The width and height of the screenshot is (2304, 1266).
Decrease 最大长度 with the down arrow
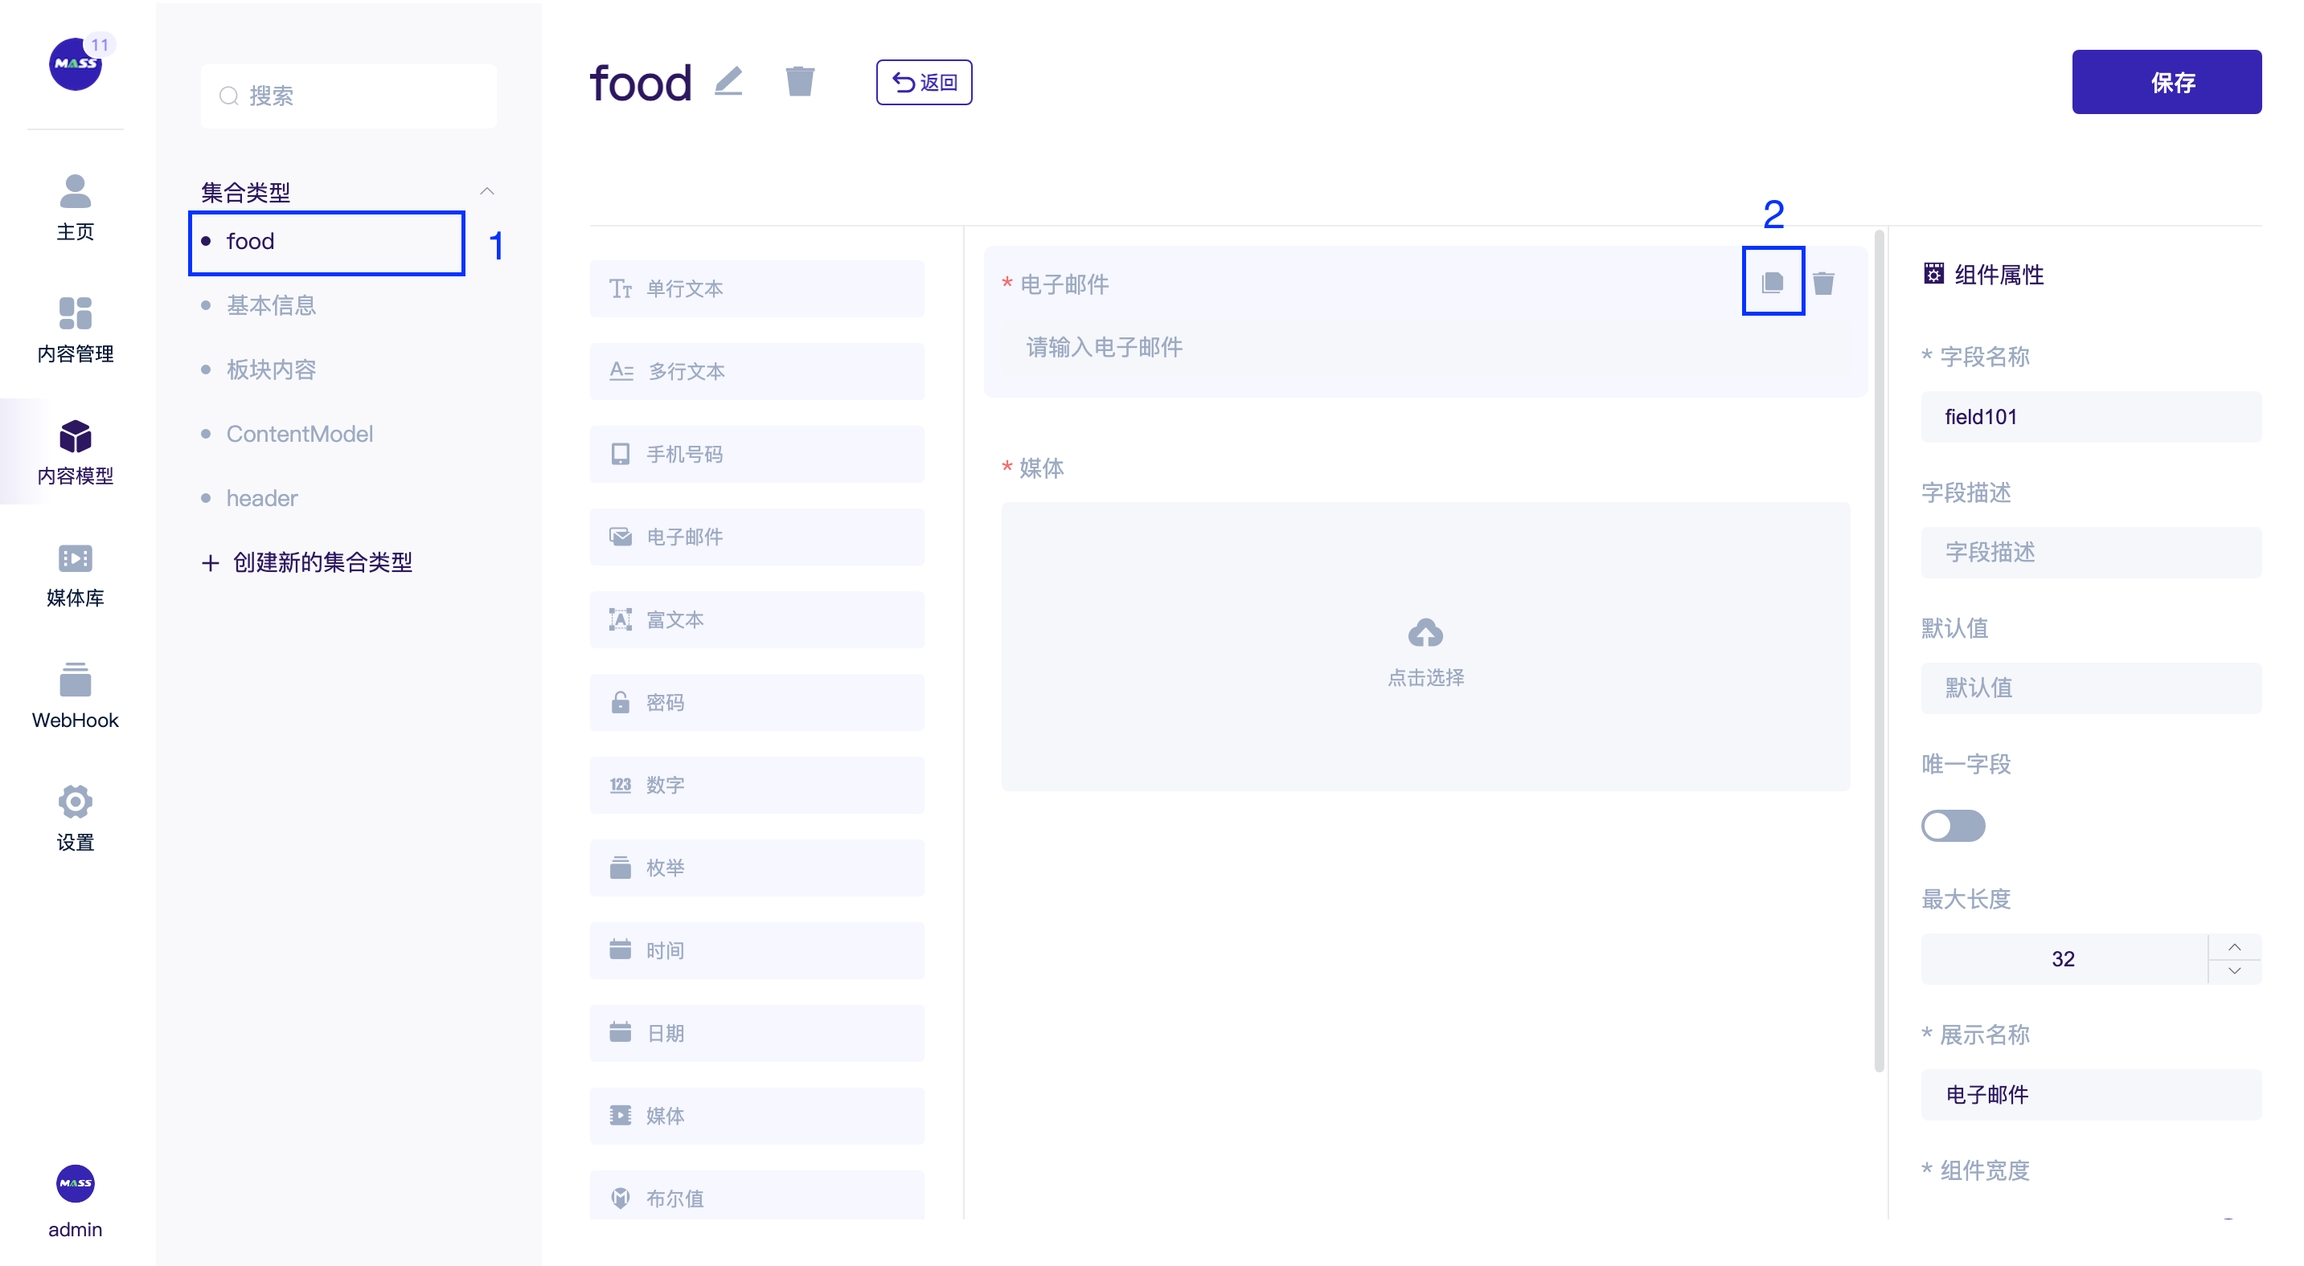tap(2234, 971)
